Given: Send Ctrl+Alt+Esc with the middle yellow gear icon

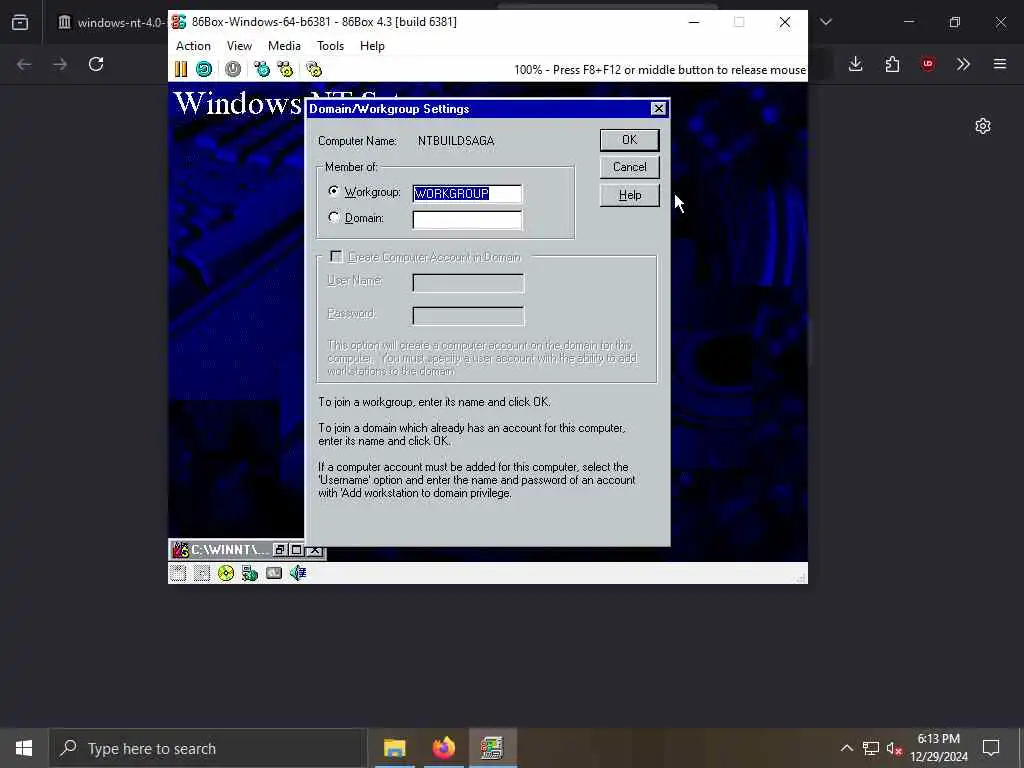Looking at the screenshot, I should click(285, 69).
